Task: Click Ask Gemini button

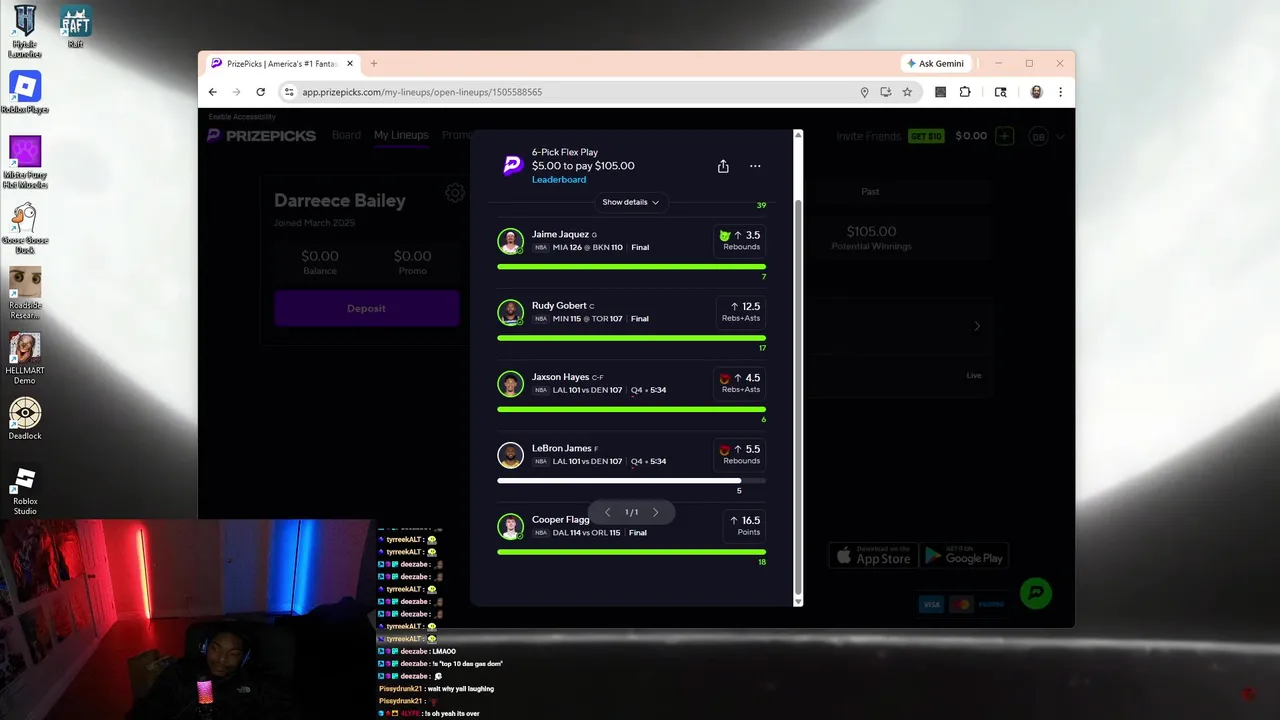Action: click(935, 63)
